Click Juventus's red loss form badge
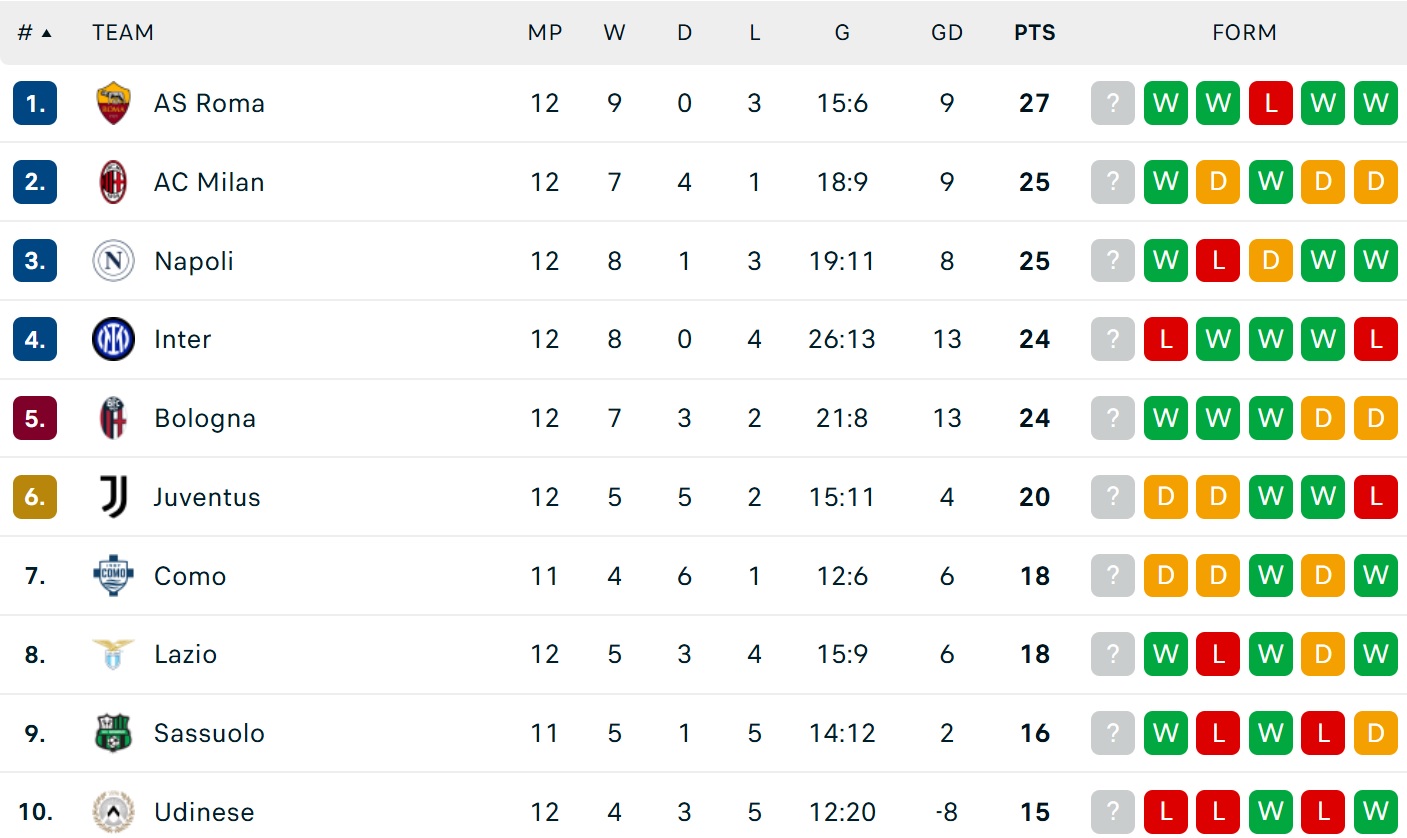The width and height of the screenshot is (1407, 838). point(1375,497)
